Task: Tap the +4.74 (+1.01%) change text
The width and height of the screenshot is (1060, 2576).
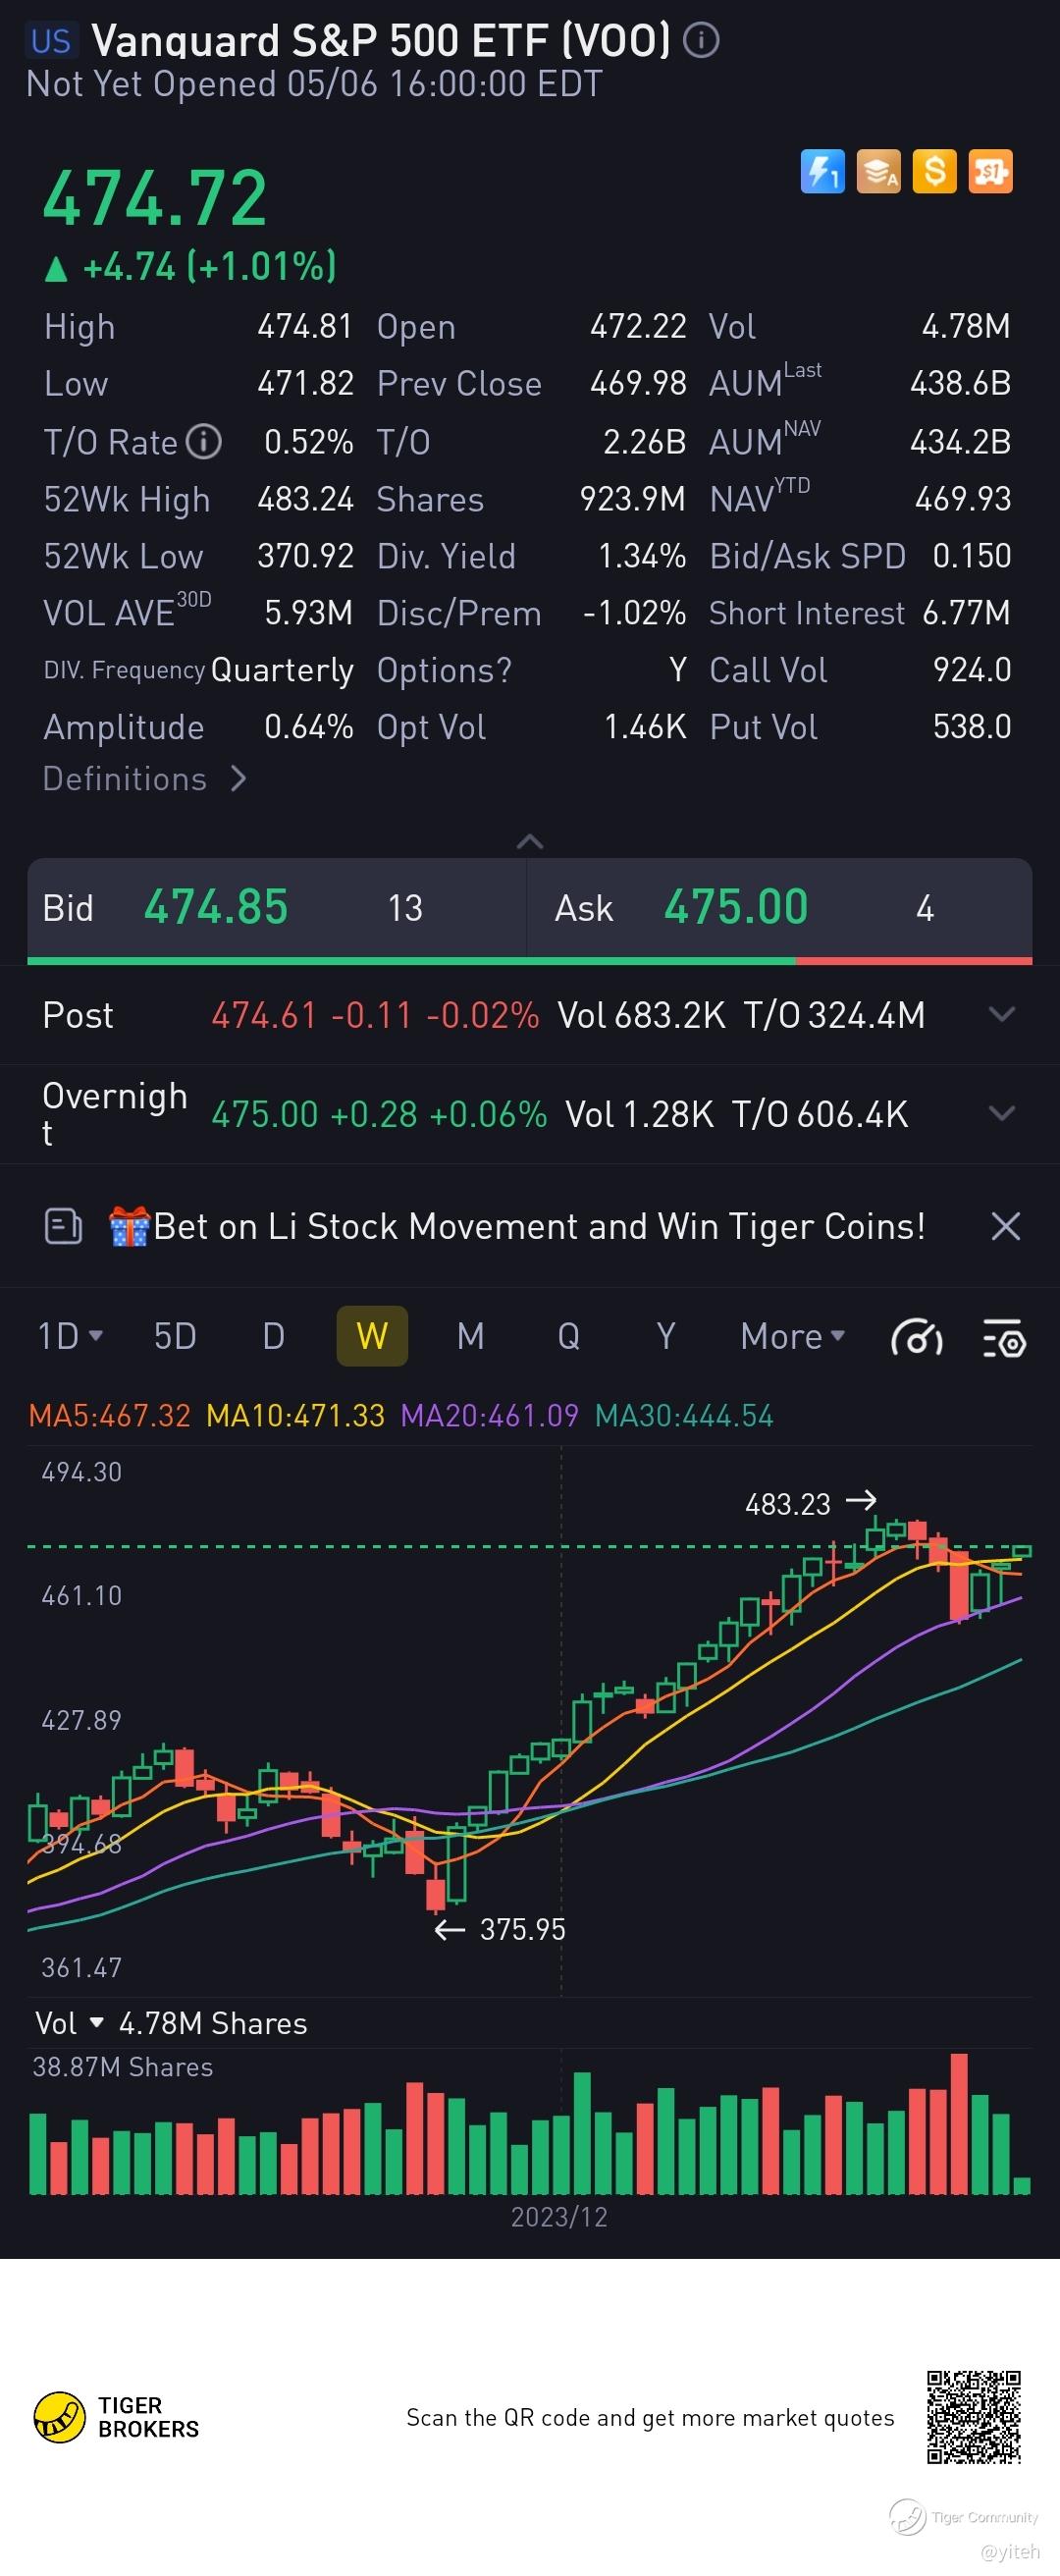Action: (210, 266)
